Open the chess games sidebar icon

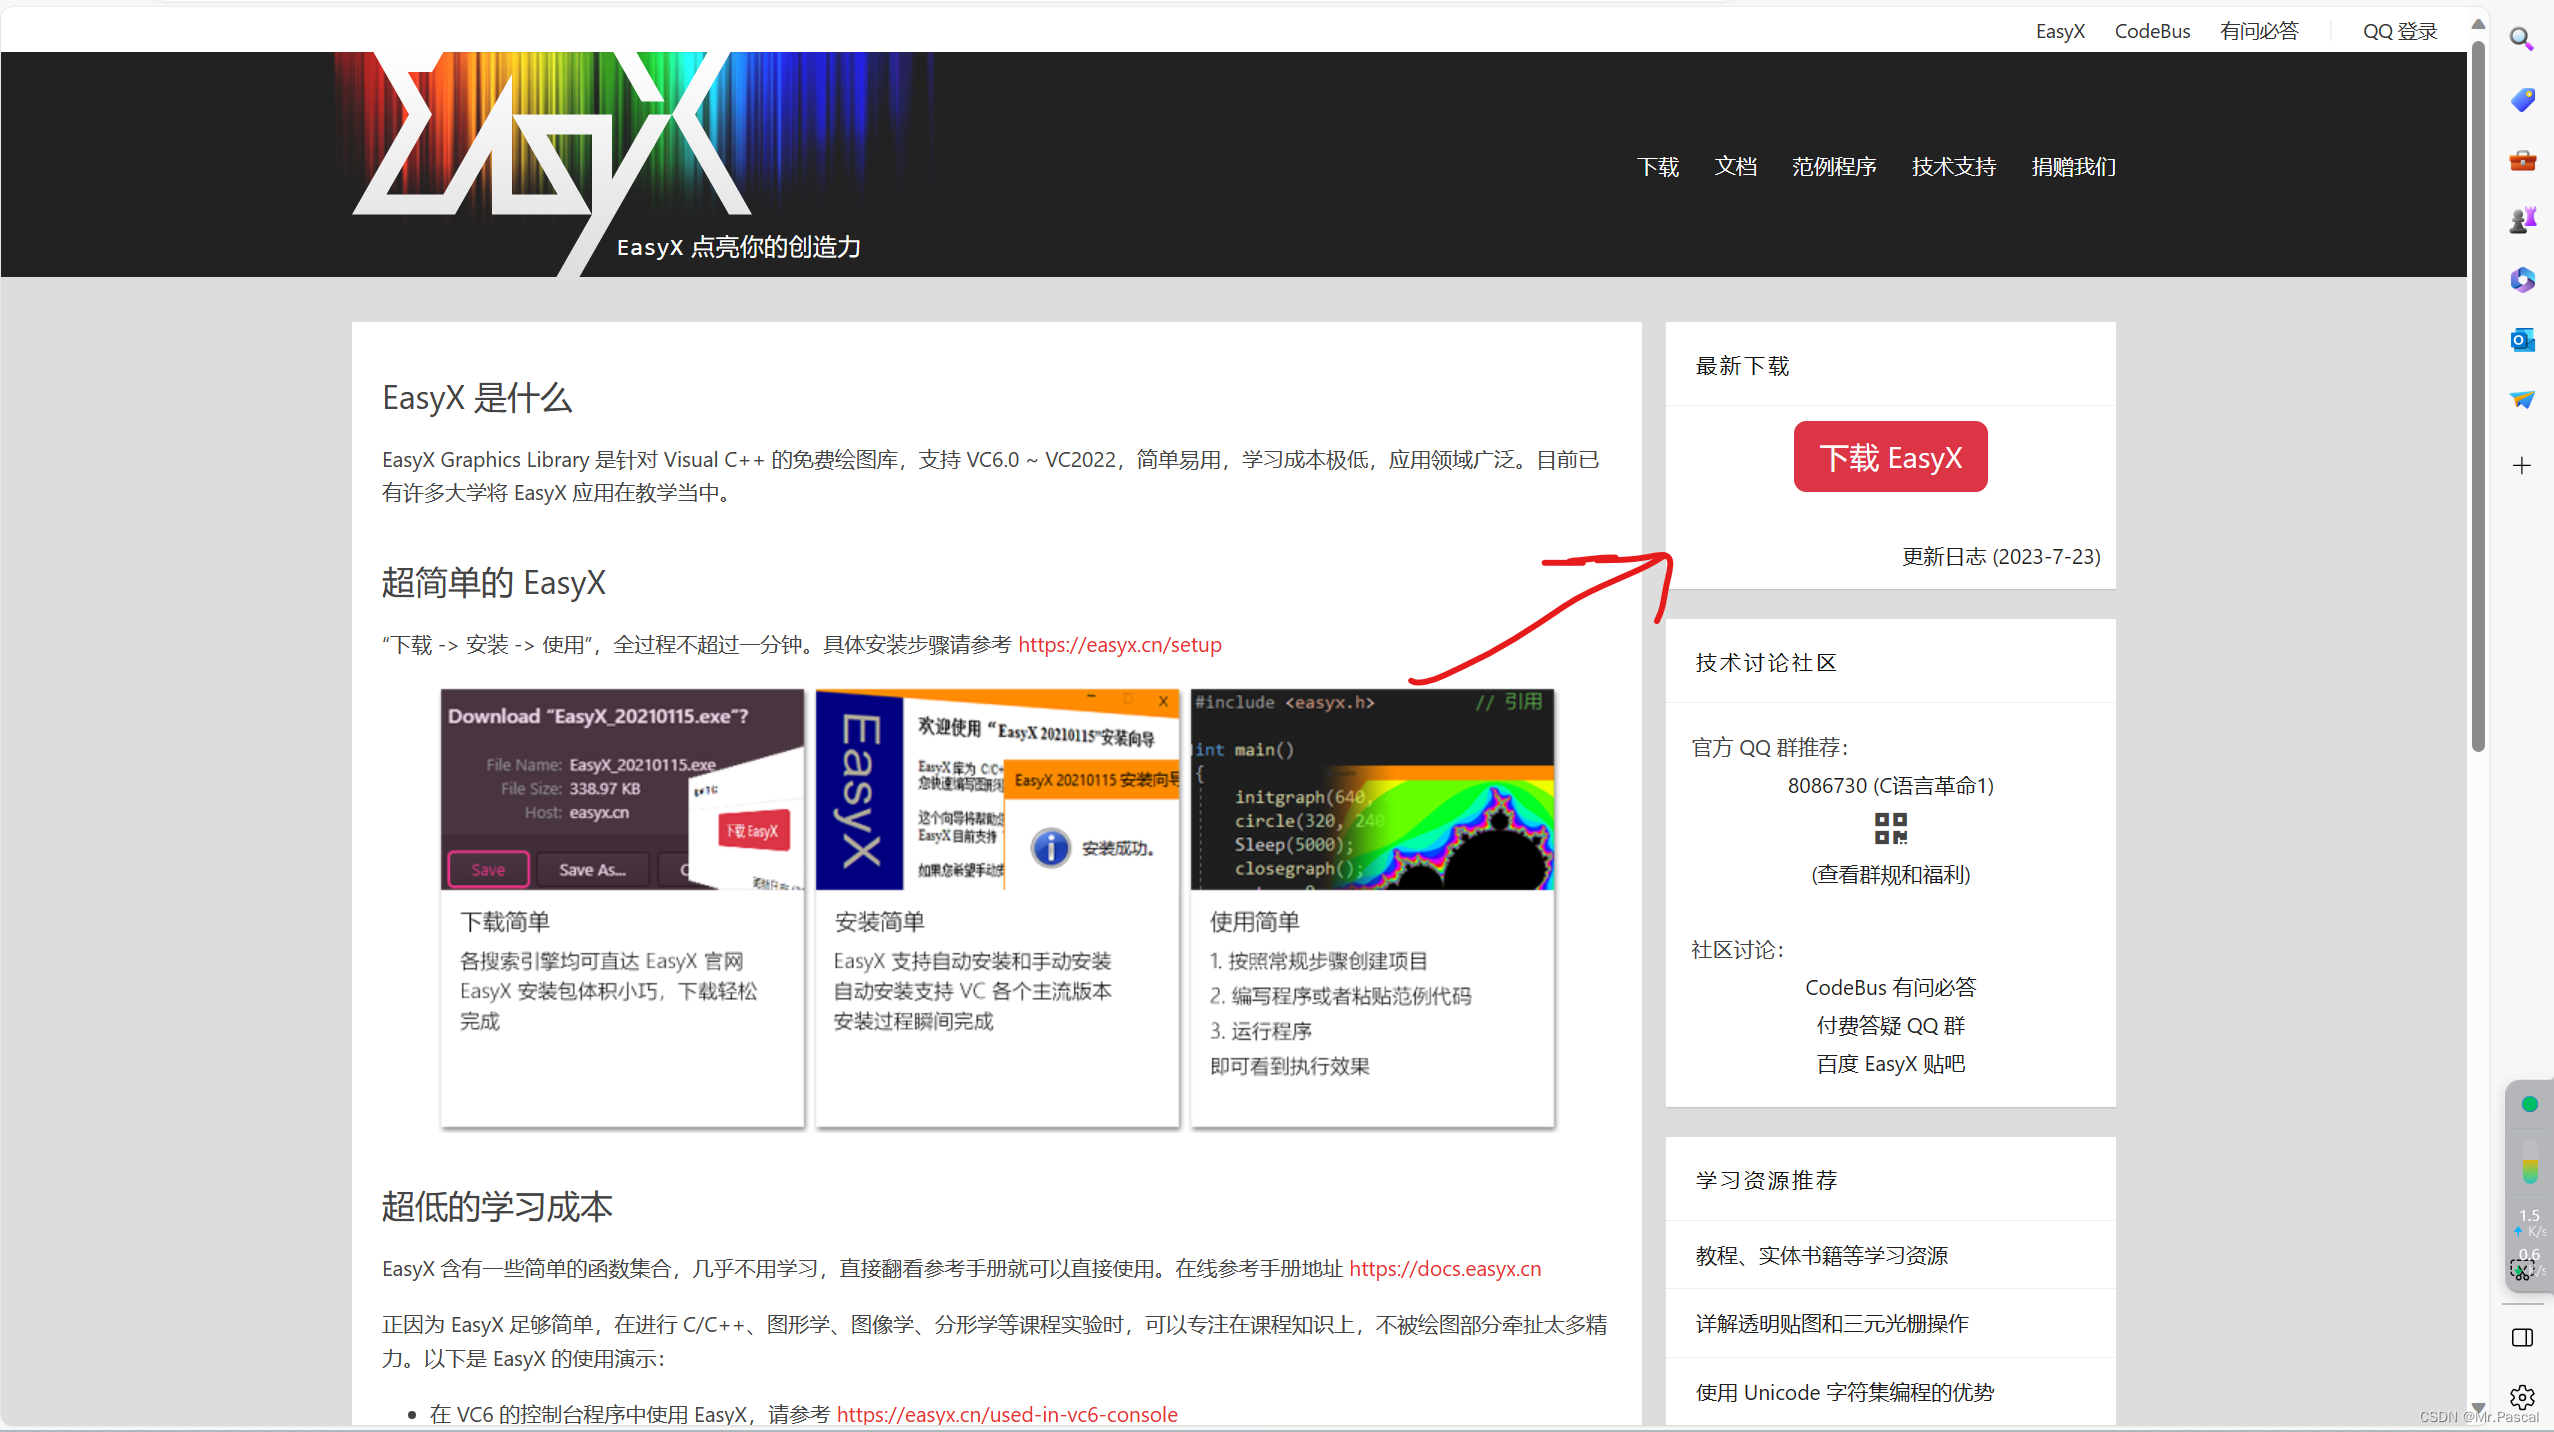tap(2522, 220)
